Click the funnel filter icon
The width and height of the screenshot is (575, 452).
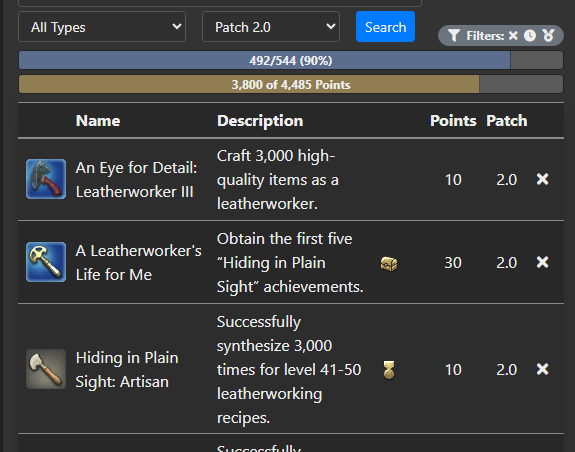coord(454,36)
